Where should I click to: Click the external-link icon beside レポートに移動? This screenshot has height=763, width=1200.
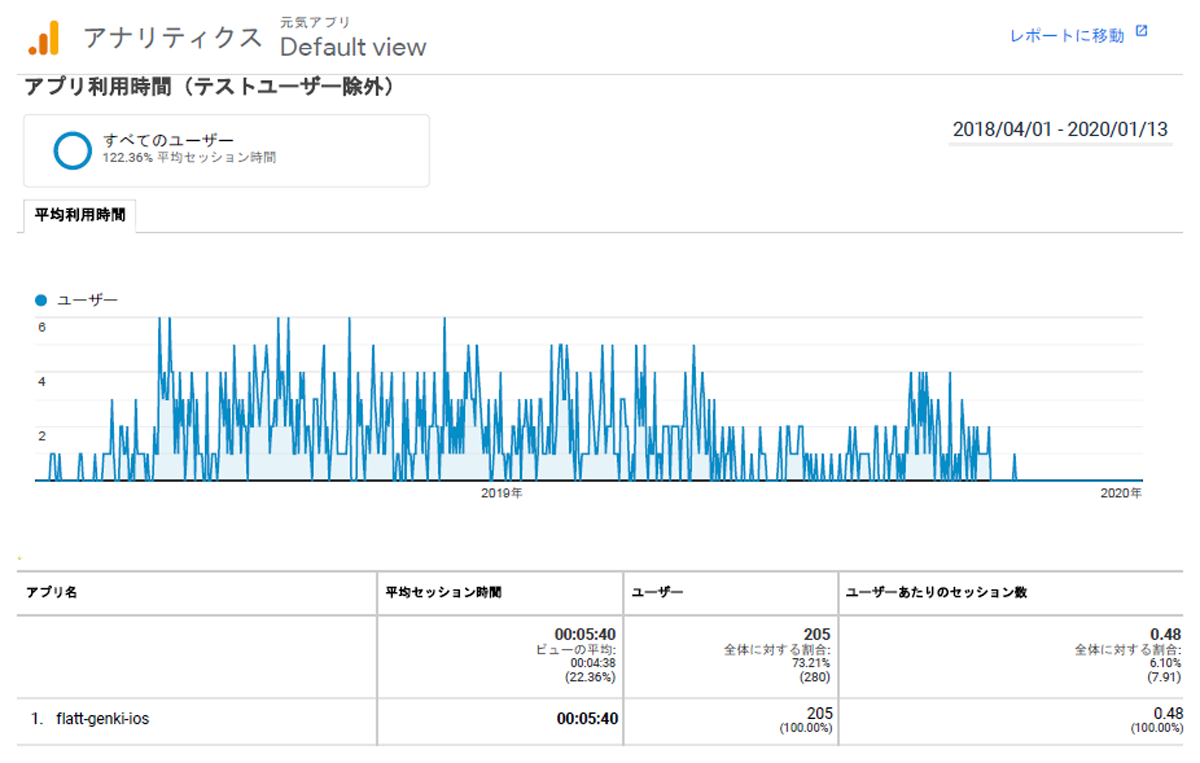[1142, 32]
